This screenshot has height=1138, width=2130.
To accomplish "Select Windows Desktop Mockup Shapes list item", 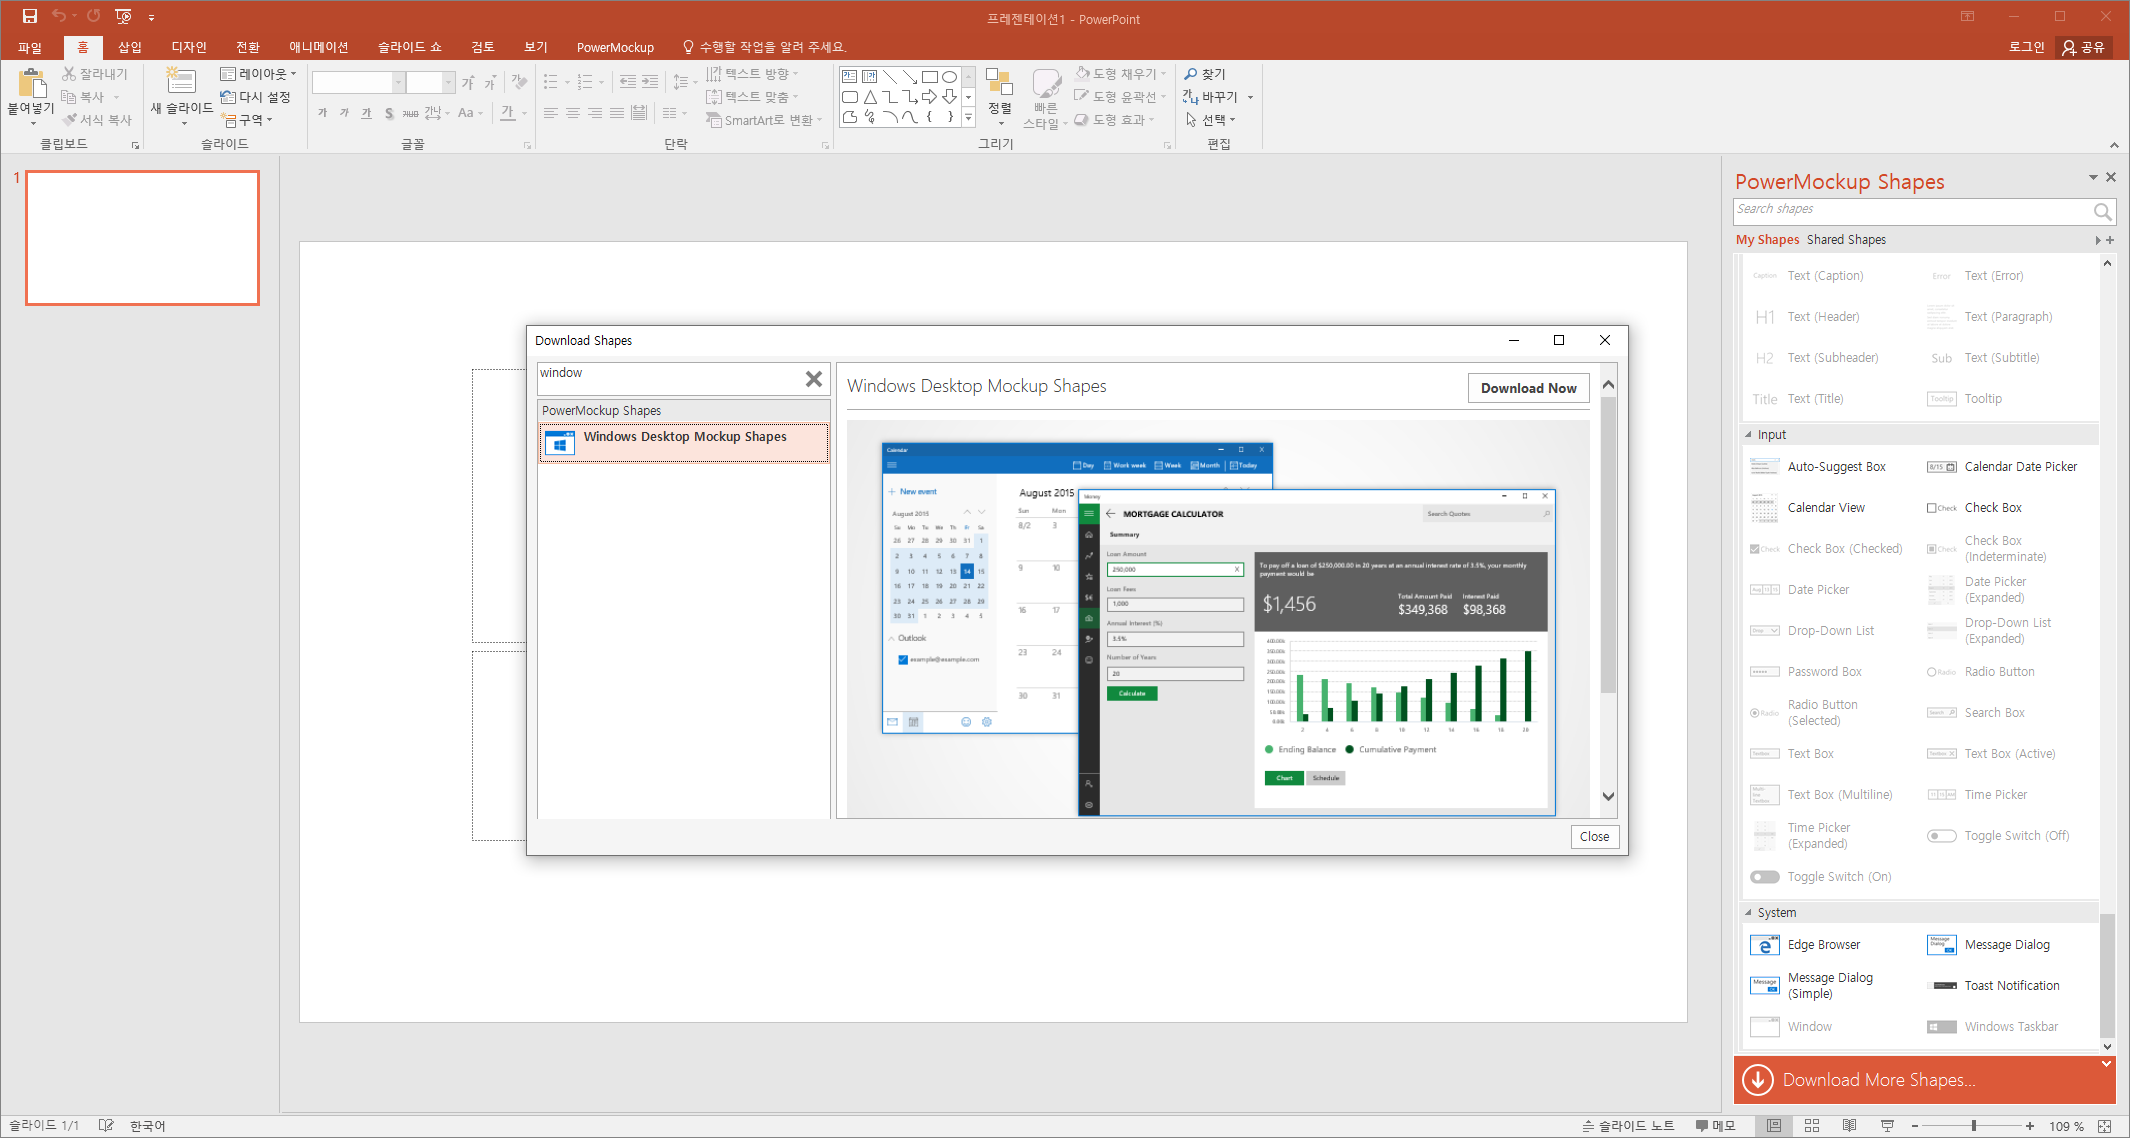I will (684, 442).
